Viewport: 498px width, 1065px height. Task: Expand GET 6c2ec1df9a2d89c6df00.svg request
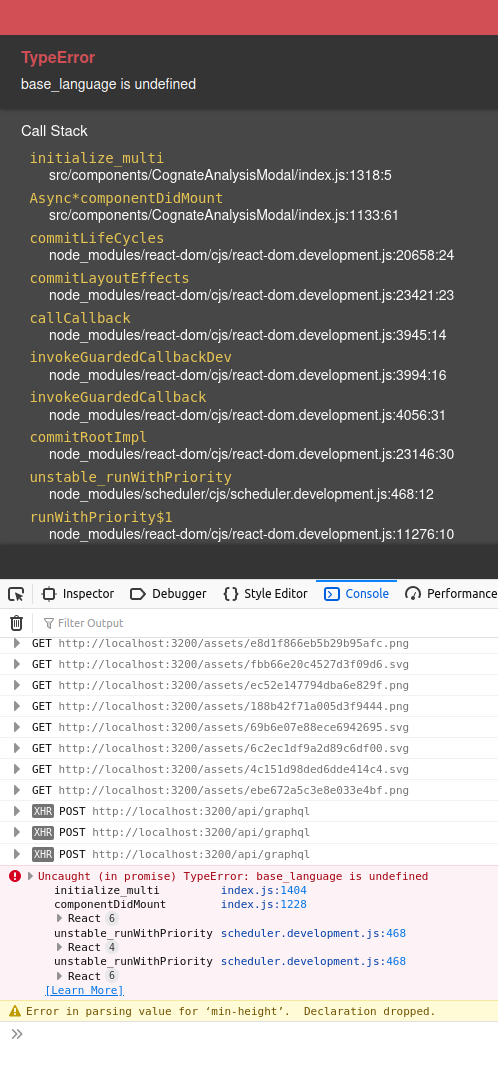pyautogui.click(x=18, y=748)
